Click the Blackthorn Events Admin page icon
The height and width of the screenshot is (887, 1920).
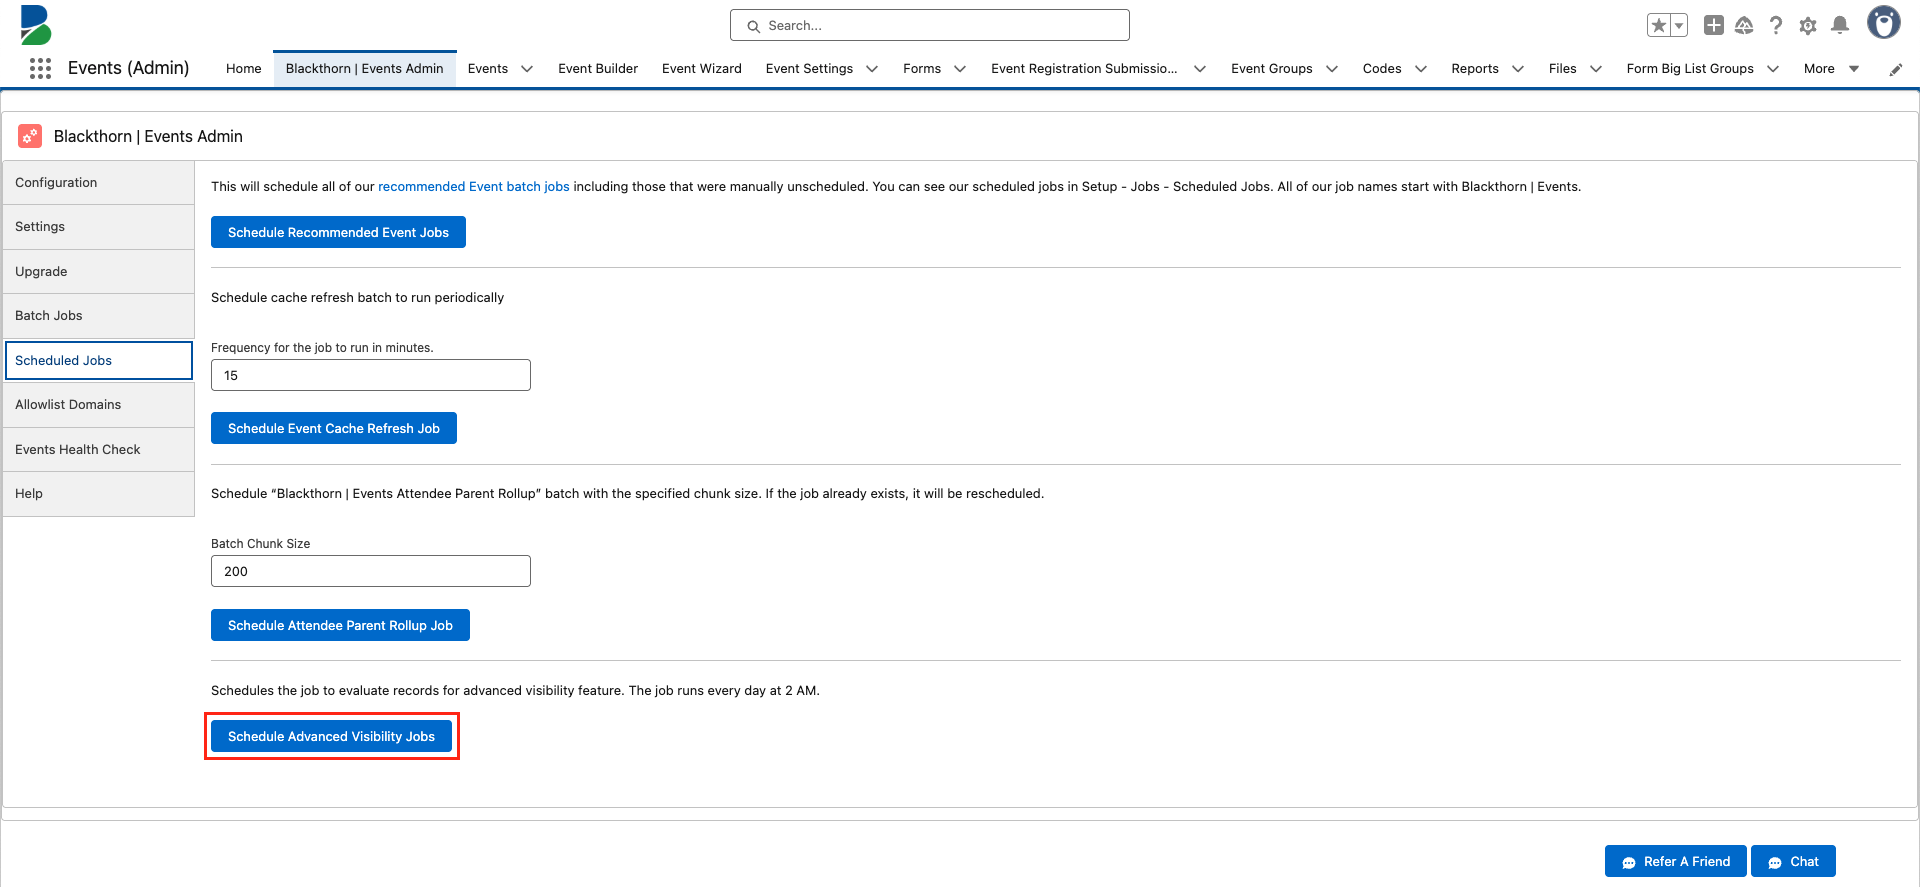coord(30,136)
